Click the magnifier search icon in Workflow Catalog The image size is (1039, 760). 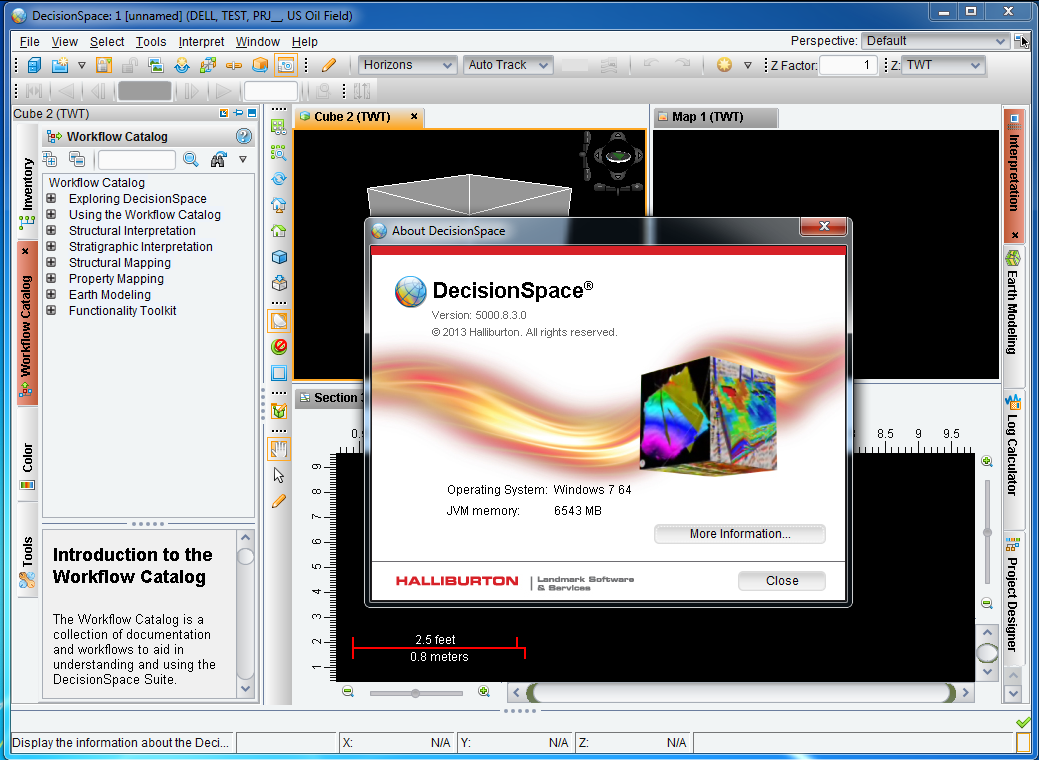point(191,159)
